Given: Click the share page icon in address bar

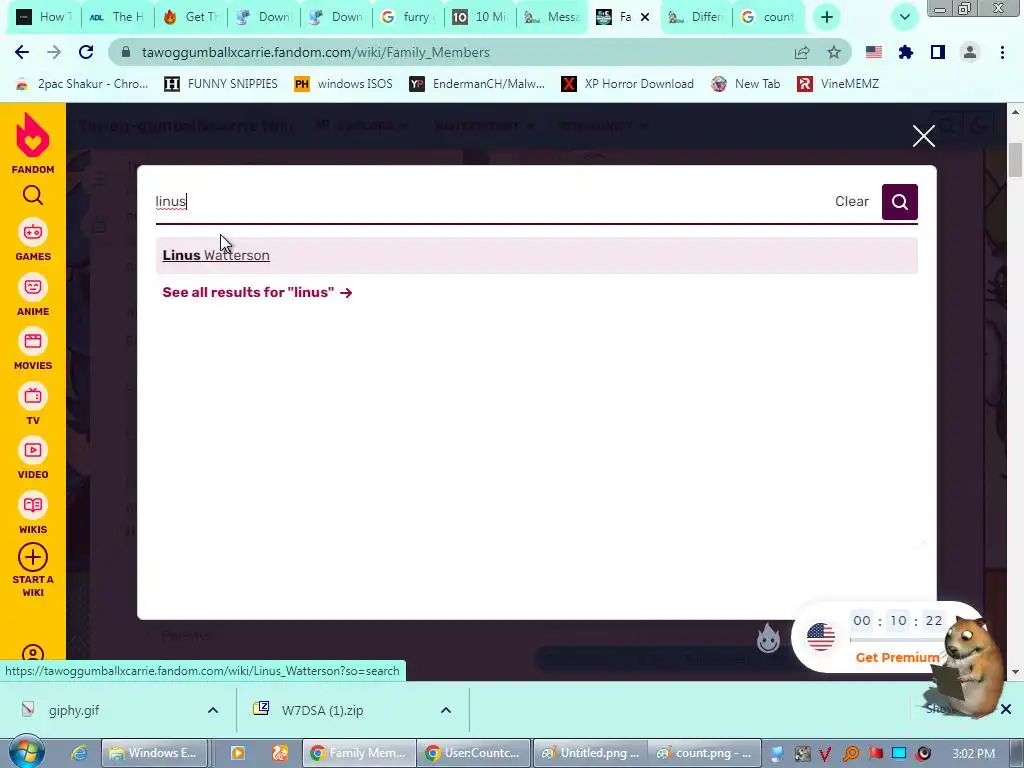Looking at the screenshot, I should [802, 52].
